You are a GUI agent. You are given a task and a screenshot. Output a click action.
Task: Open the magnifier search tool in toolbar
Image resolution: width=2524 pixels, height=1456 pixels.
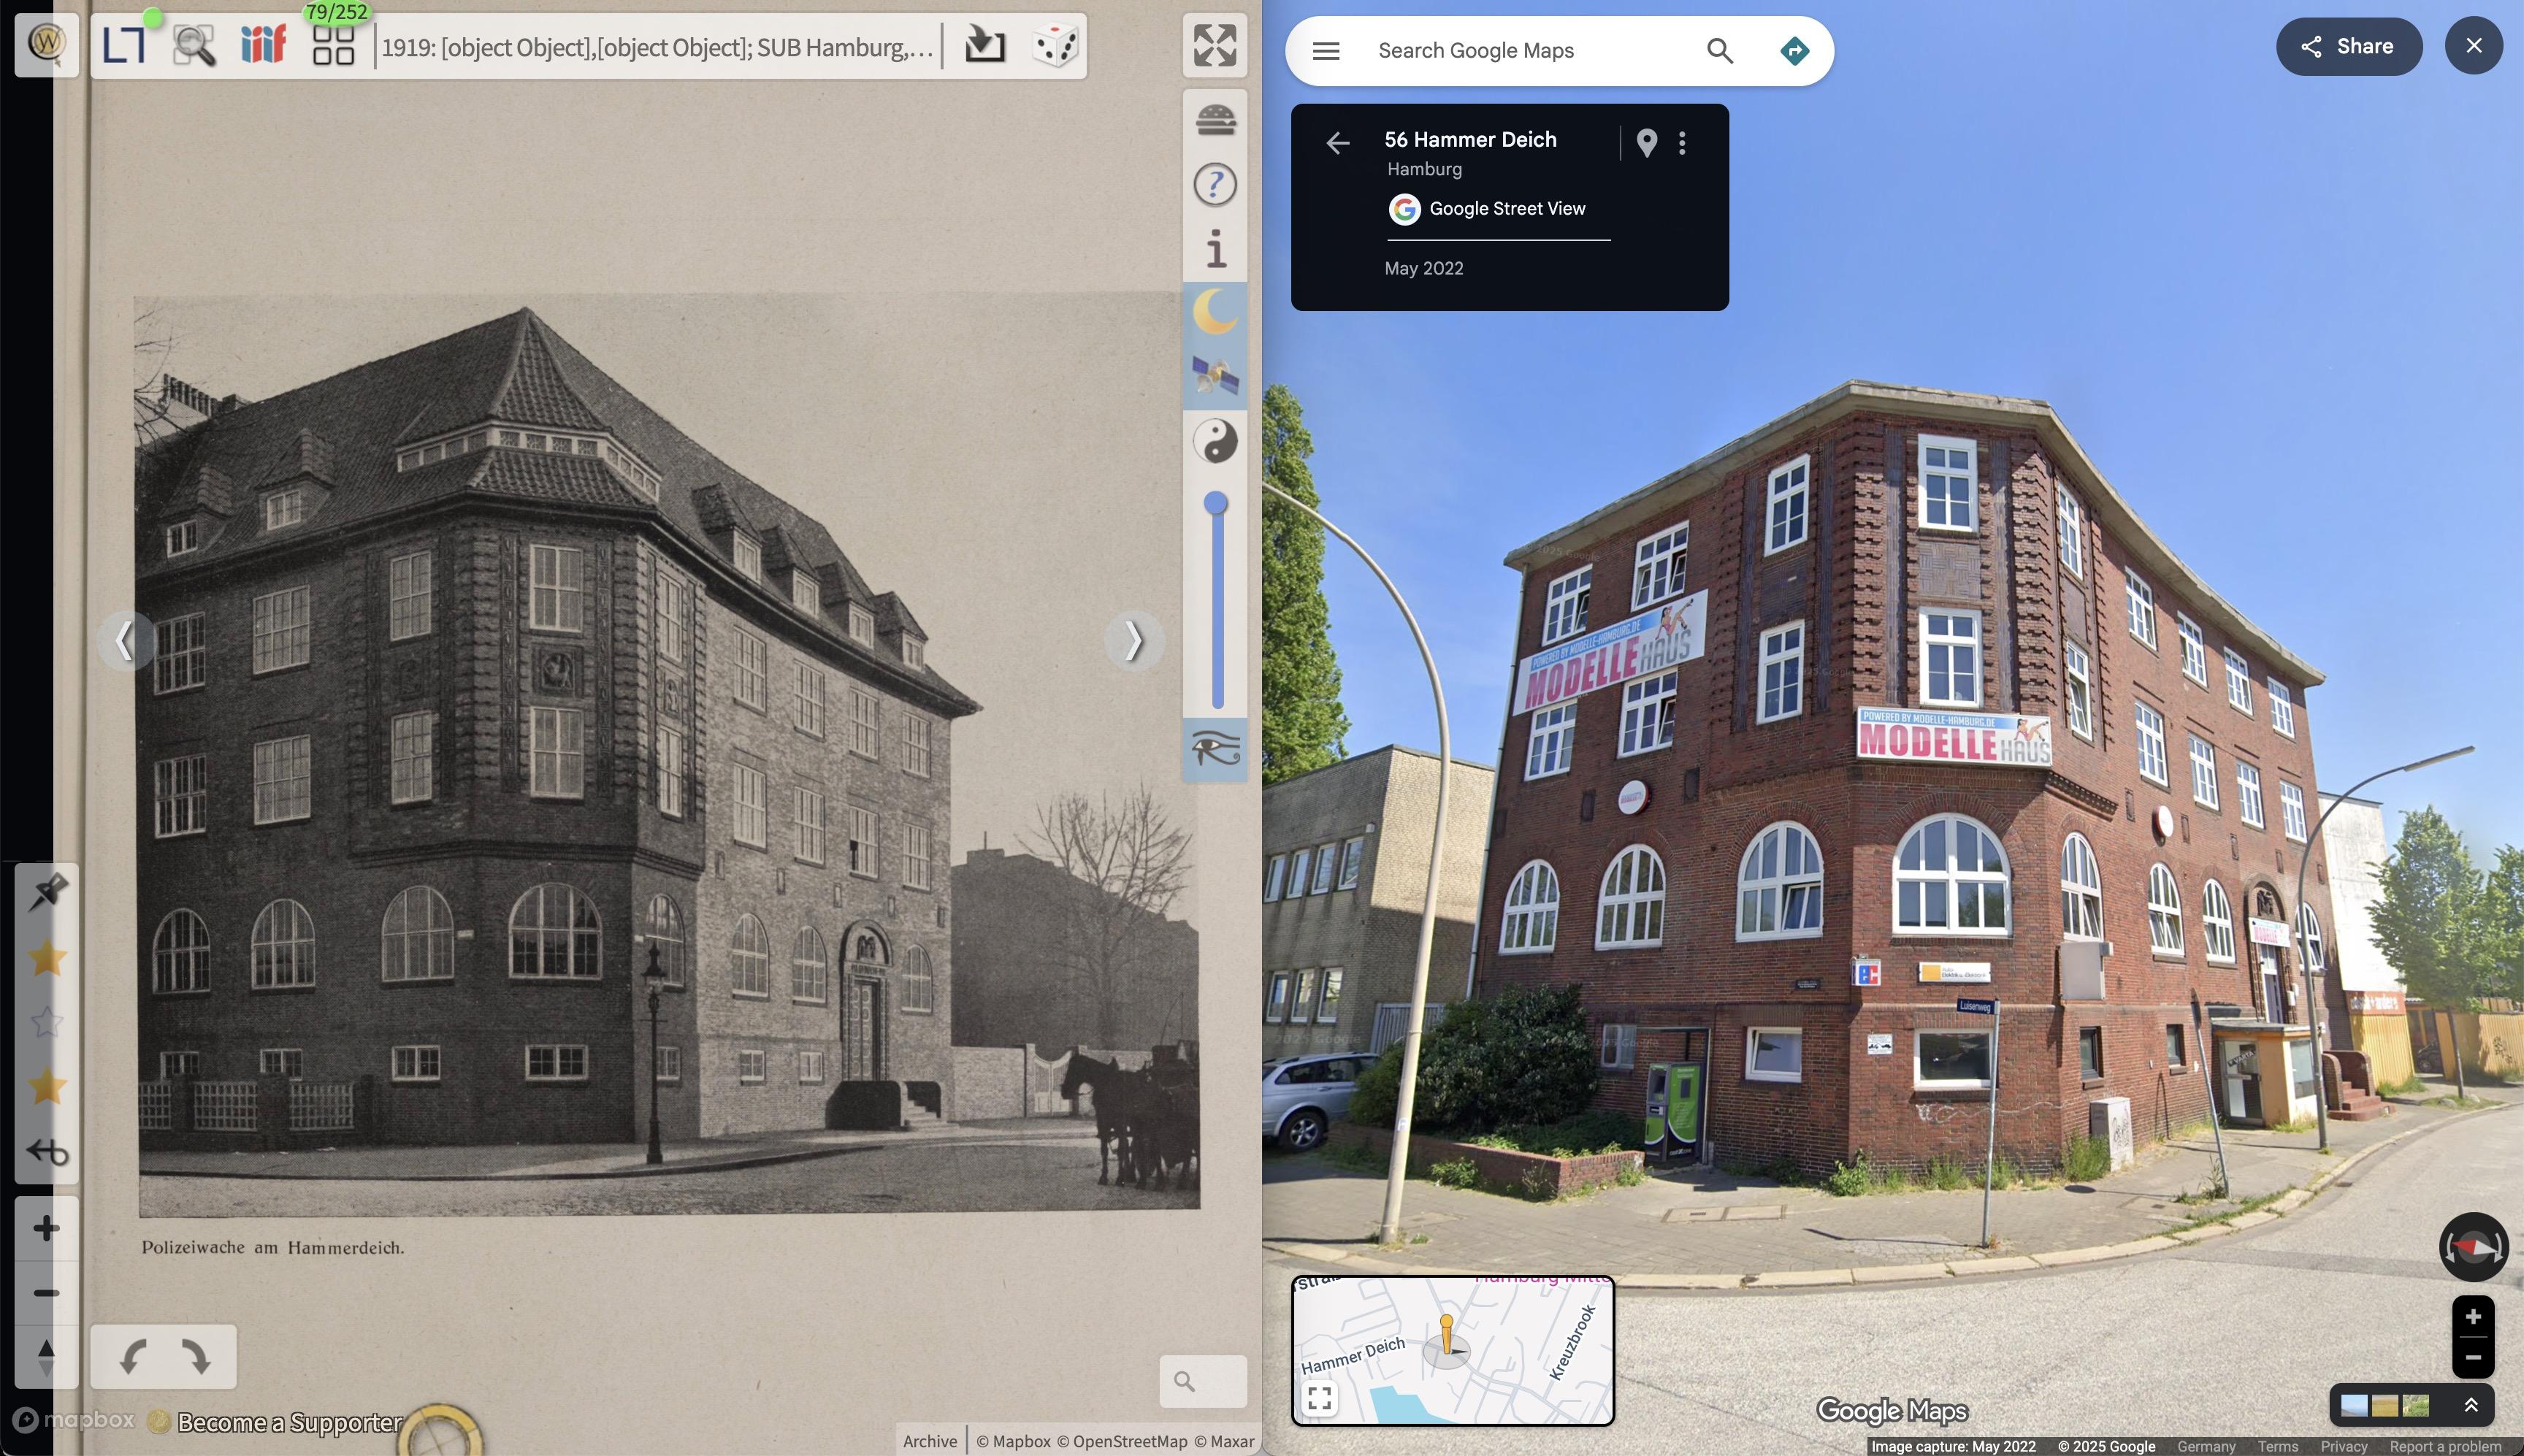[194, 46]
